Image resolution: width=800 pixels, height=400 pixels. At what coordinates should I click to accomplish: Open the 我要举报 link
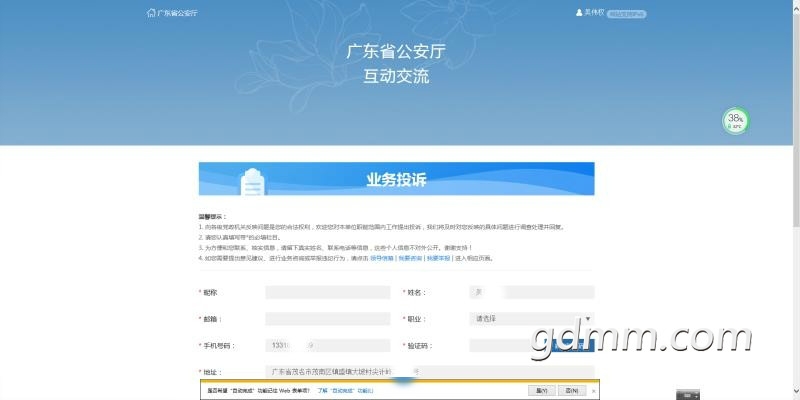click(x=439, y=258)
